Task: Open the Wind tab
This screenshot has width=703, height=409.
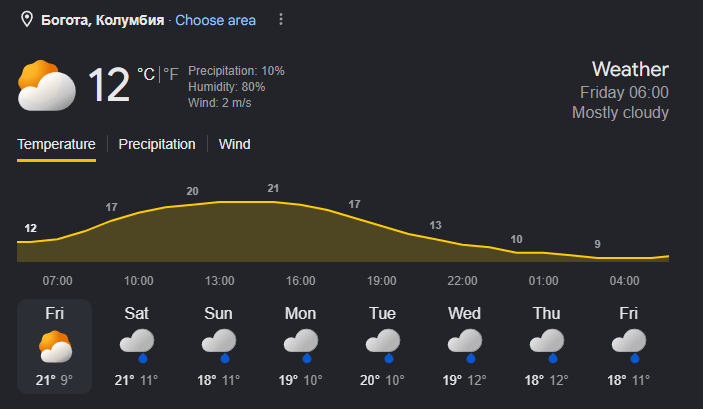Action: pyautogui.click(x=234, y=144)
